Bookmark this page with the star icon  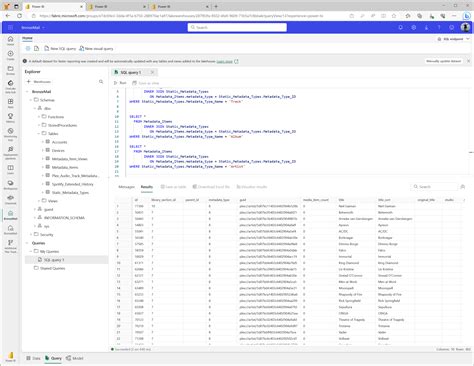pyautogui.click(x=394, y=16)
